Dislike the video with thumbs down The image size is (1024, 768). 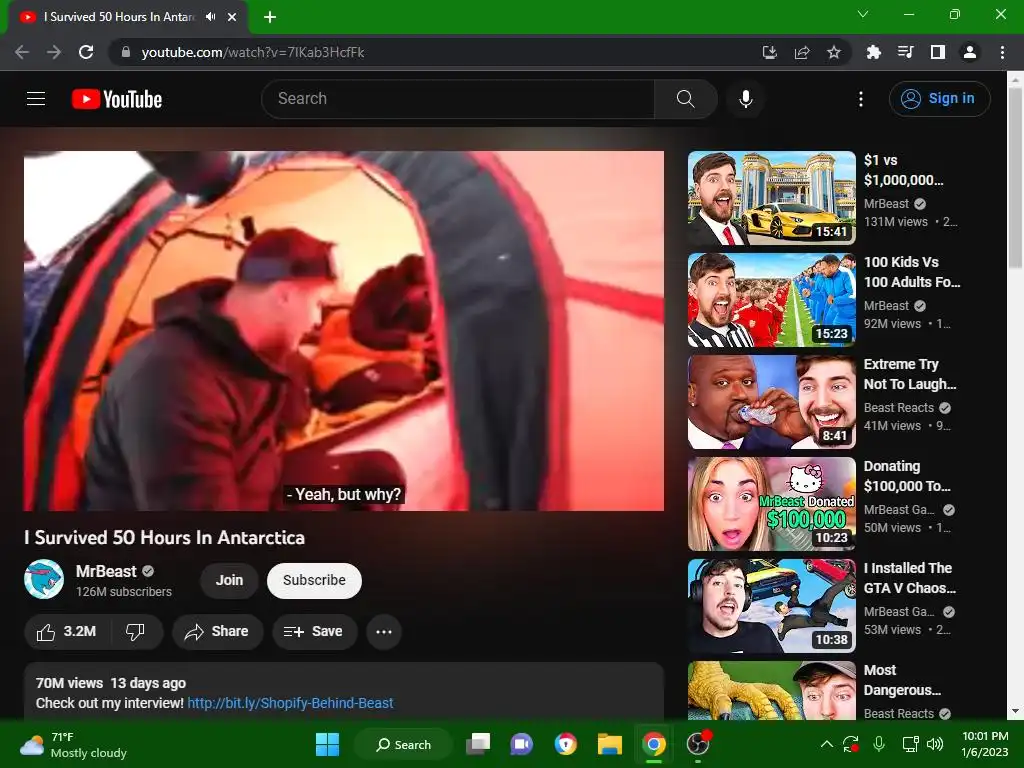(x=135, y=632)
